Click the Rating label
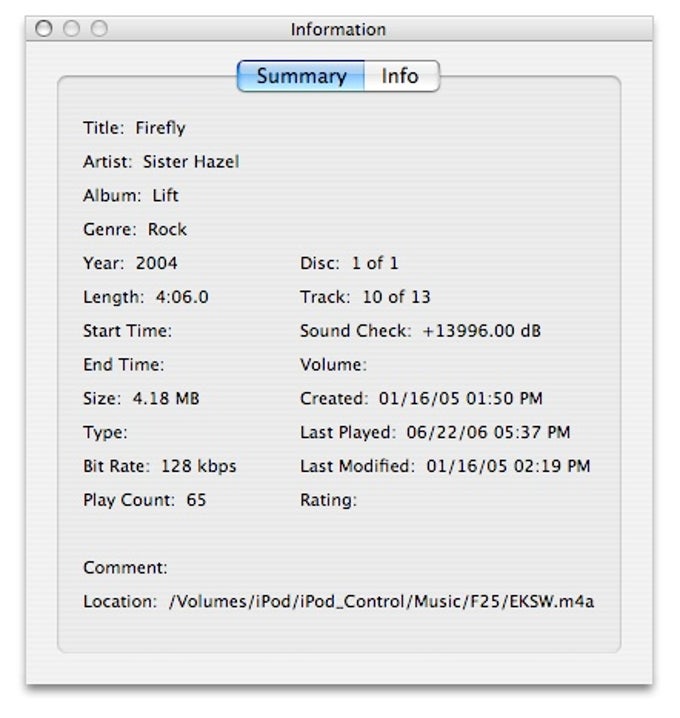This screenshot has height=718, width=680. [x=328, y=500]
